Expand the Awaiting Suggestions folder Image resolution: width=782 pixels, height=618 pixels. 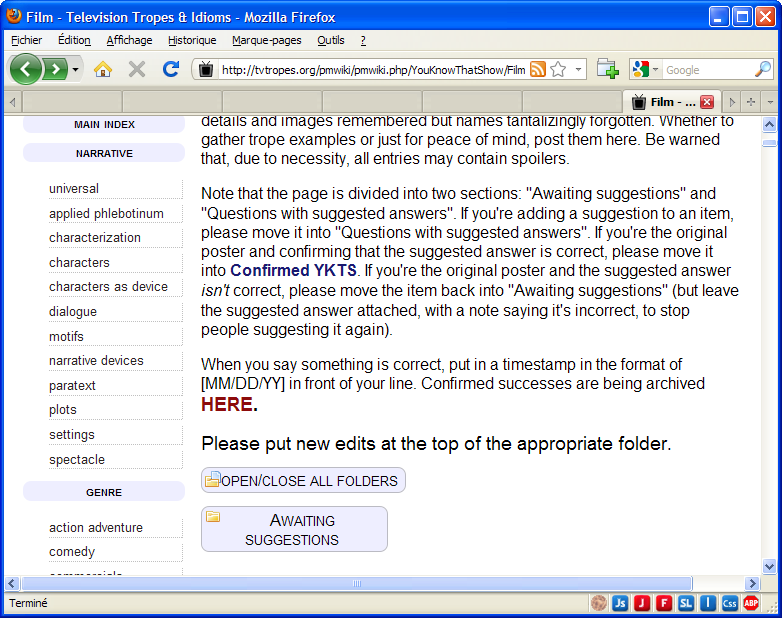pyautogui.click(x=293, y=529)
